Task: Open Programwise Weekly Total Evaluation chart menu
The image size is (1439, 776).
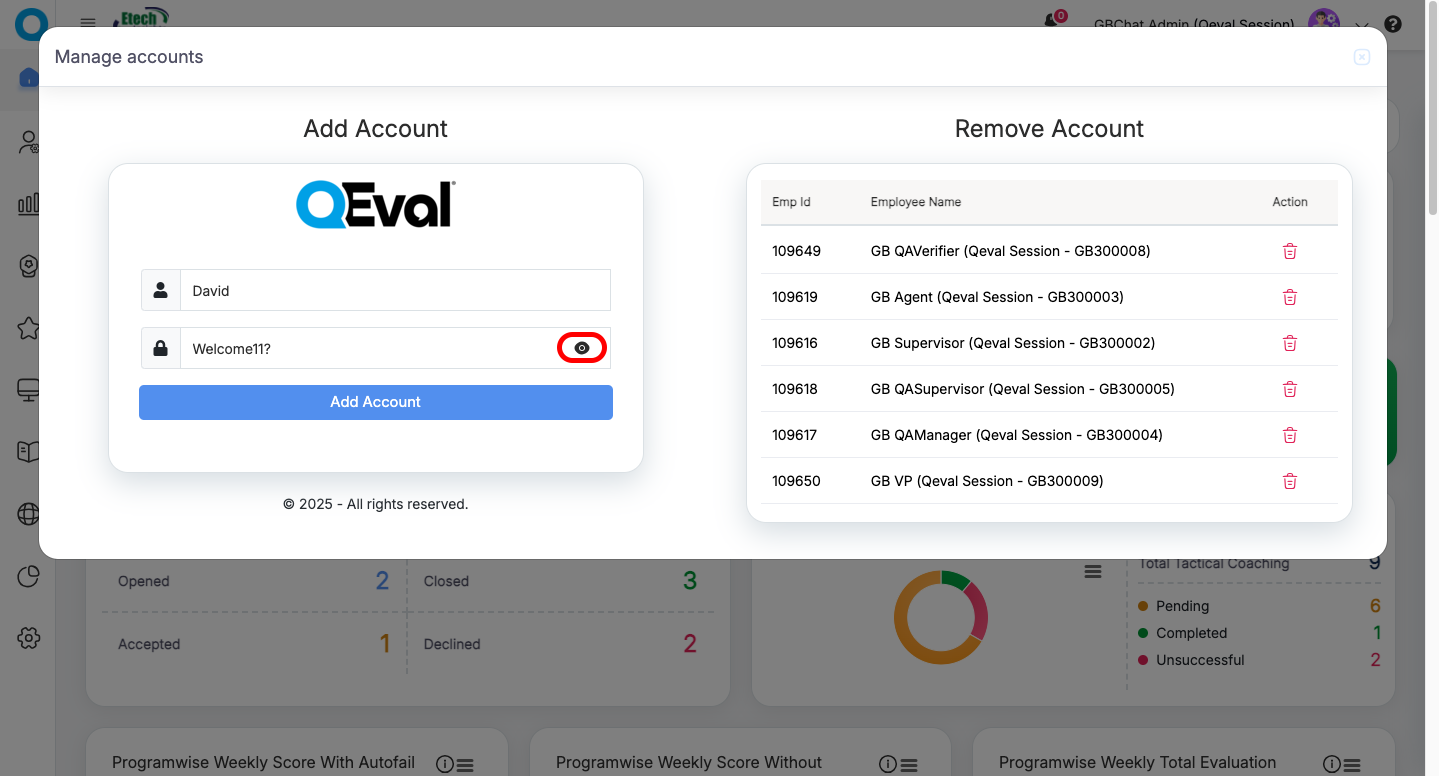Action: (x=1351, y=764)
